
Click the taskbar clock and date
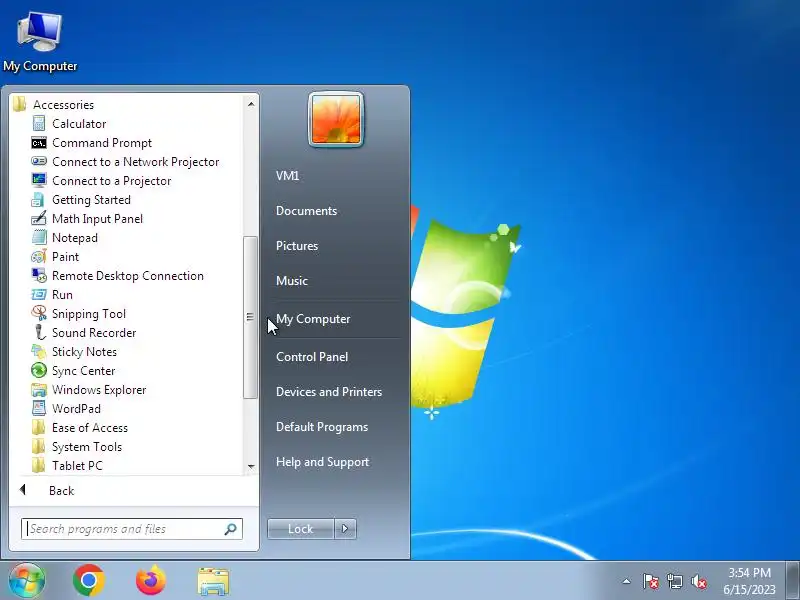749,581
